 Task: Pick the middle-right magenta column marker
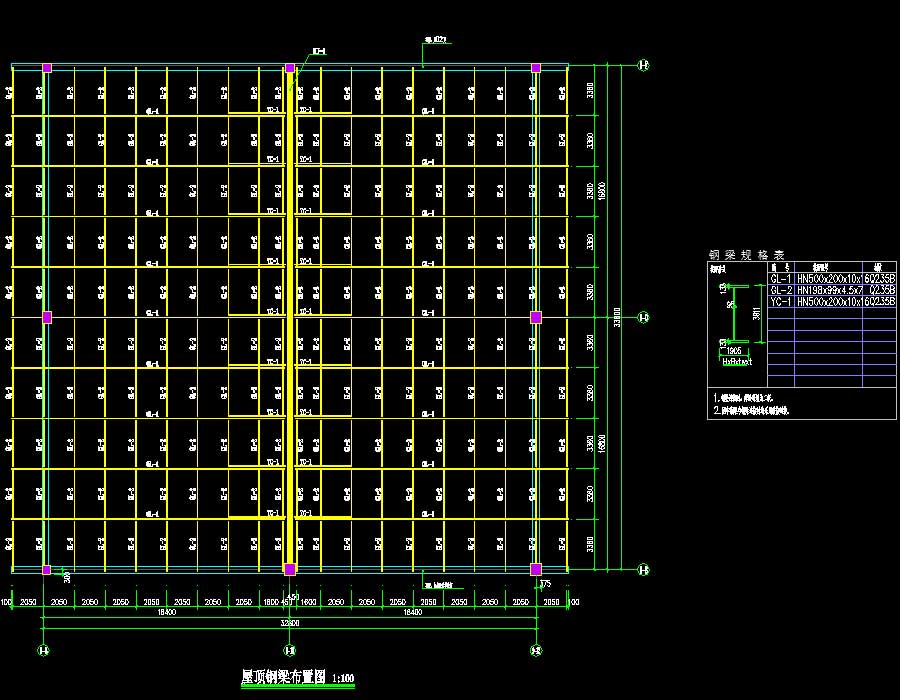click(x=536, y=317)
